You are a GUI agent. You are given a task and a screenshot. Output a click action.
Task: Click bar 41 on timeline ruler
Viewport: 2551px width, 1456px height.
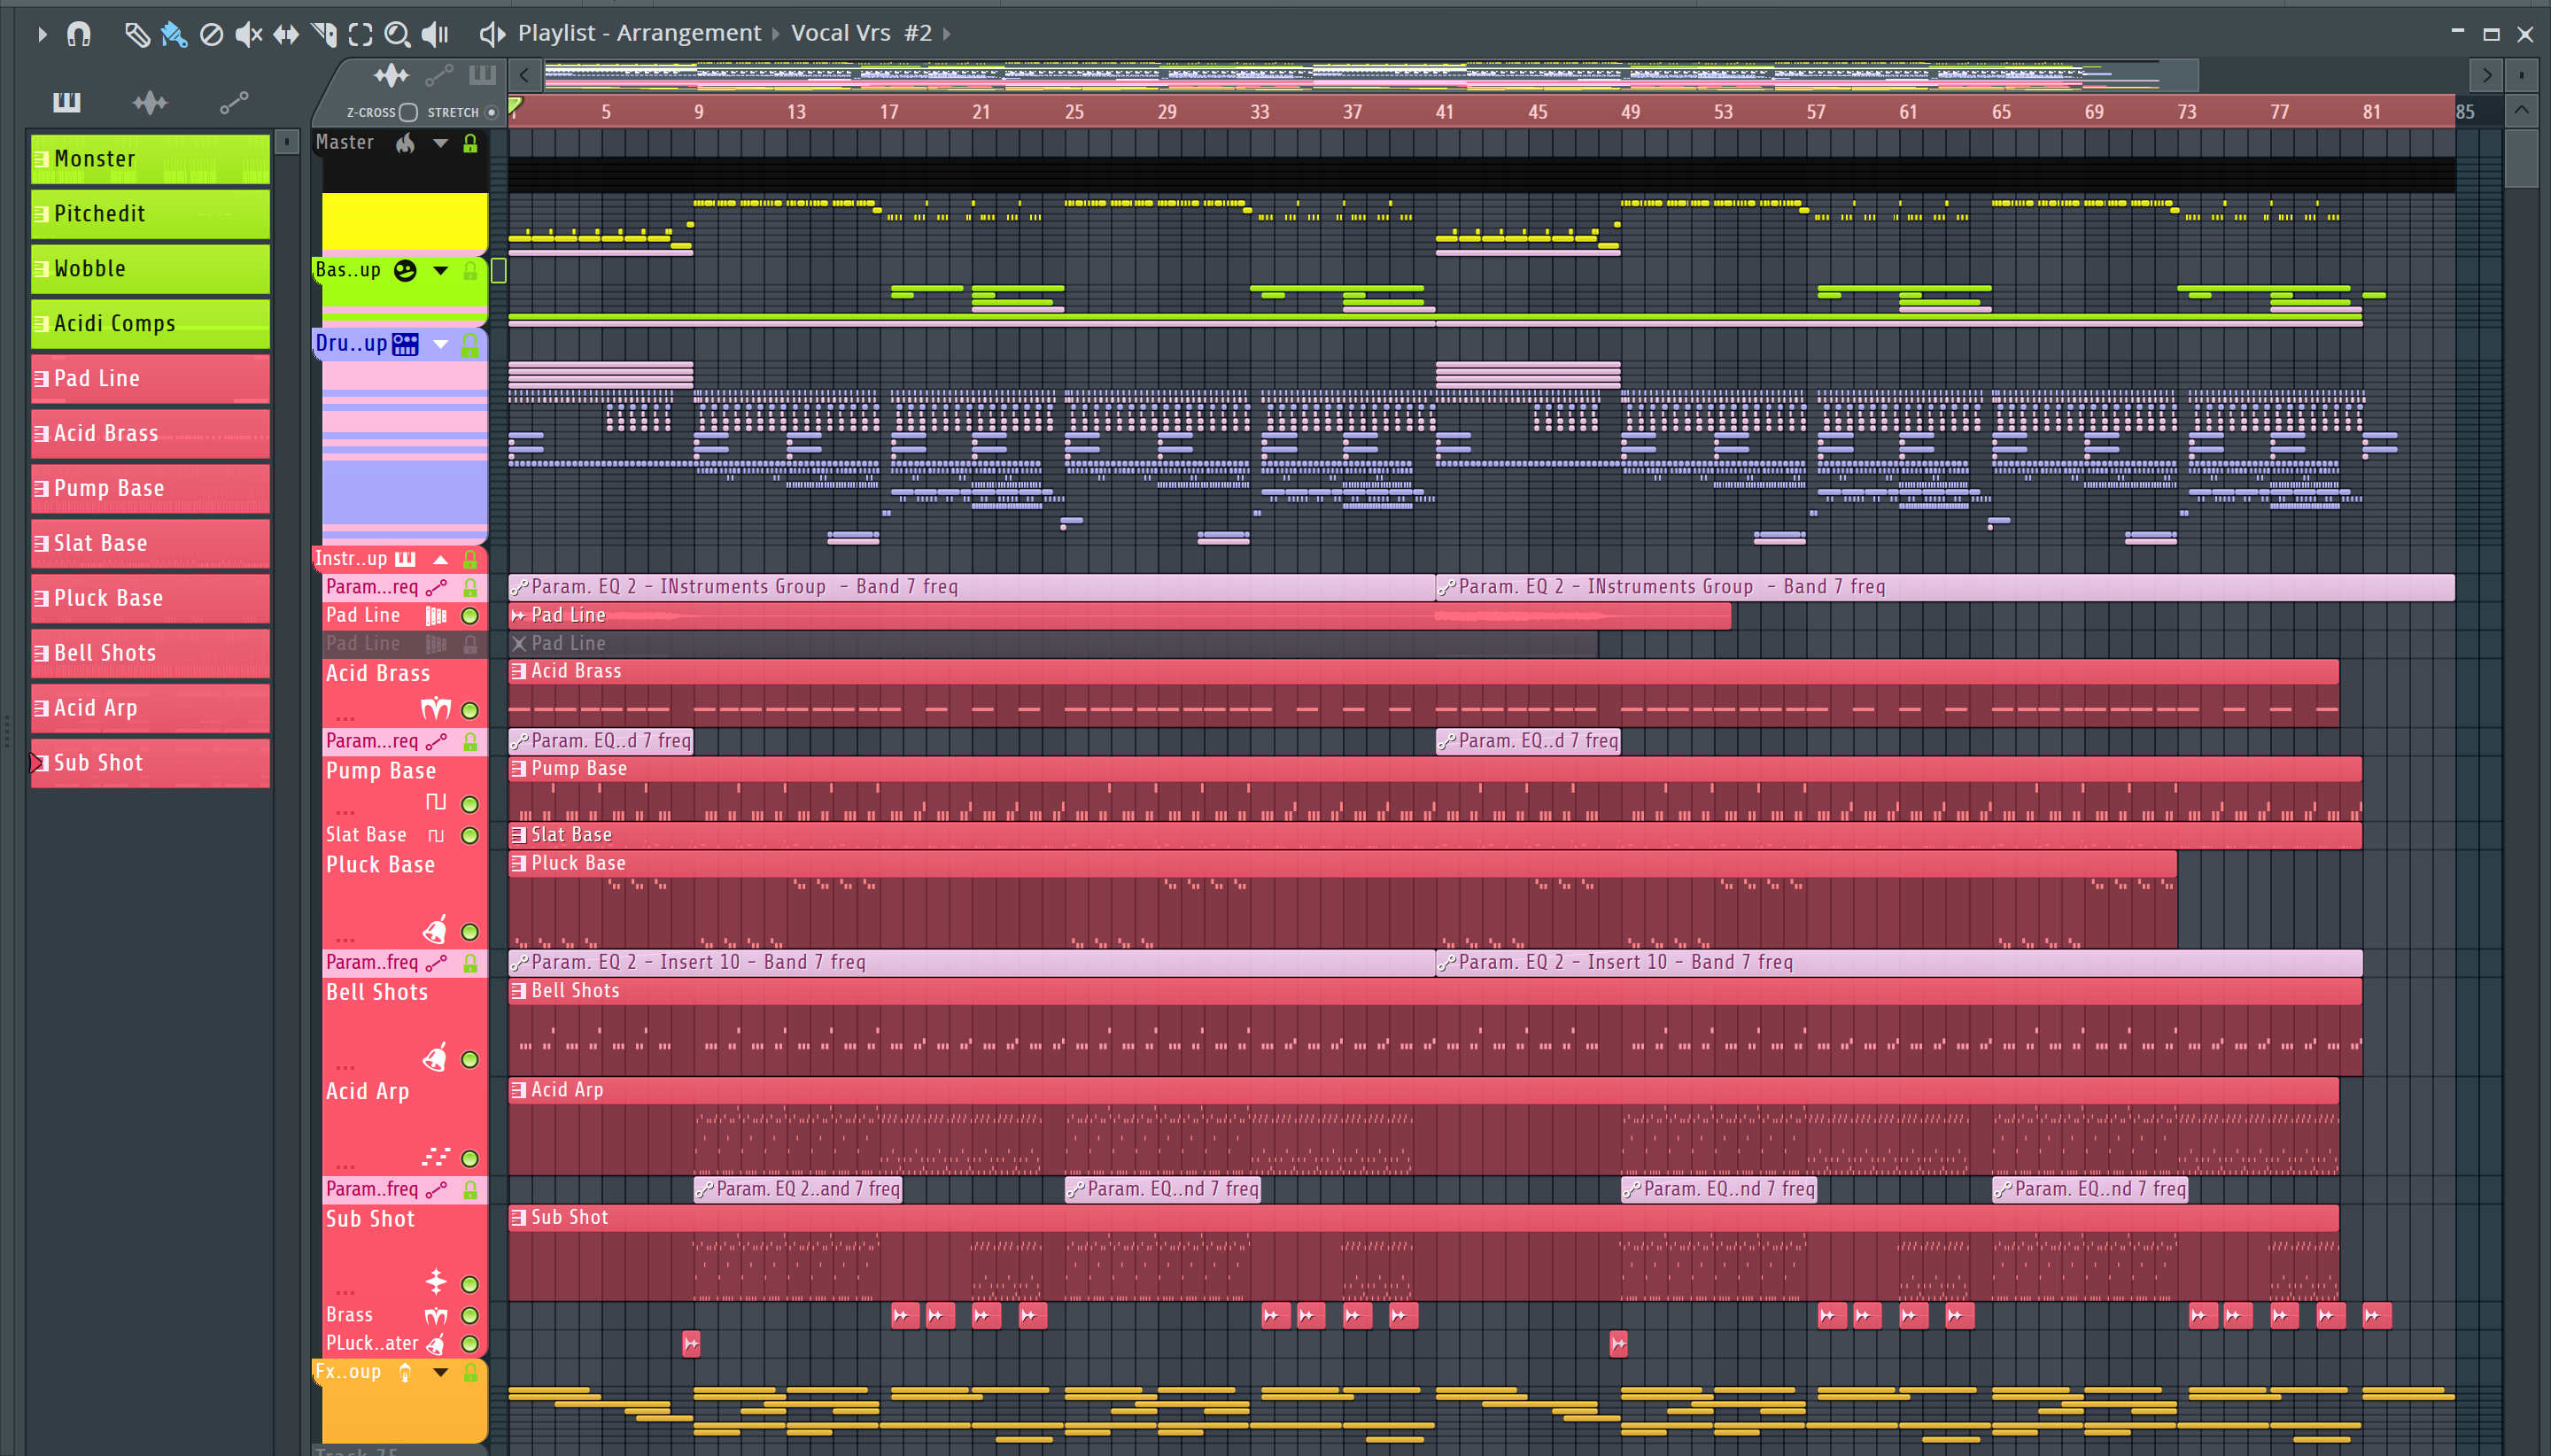coord(1444,112)
